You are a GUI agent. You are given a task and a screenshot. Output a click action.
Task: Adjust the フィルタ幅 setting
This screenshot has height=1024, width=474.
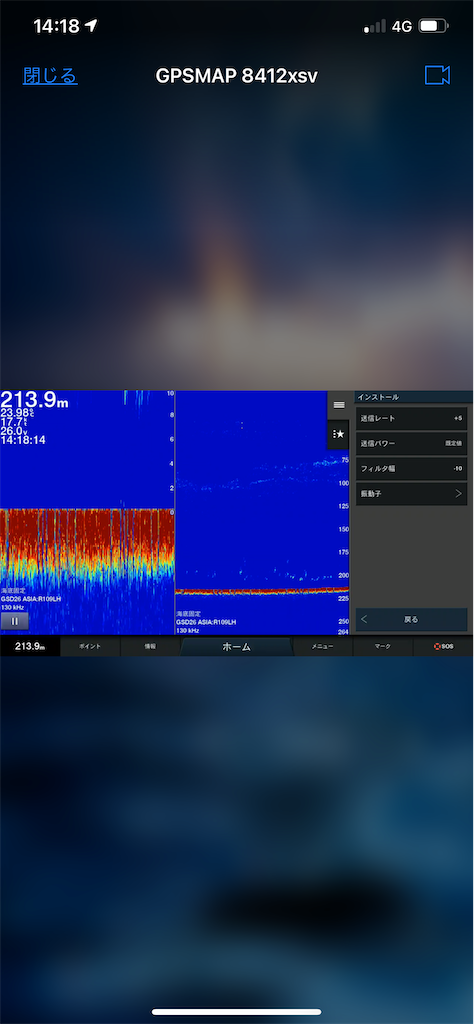click(411, 469)
